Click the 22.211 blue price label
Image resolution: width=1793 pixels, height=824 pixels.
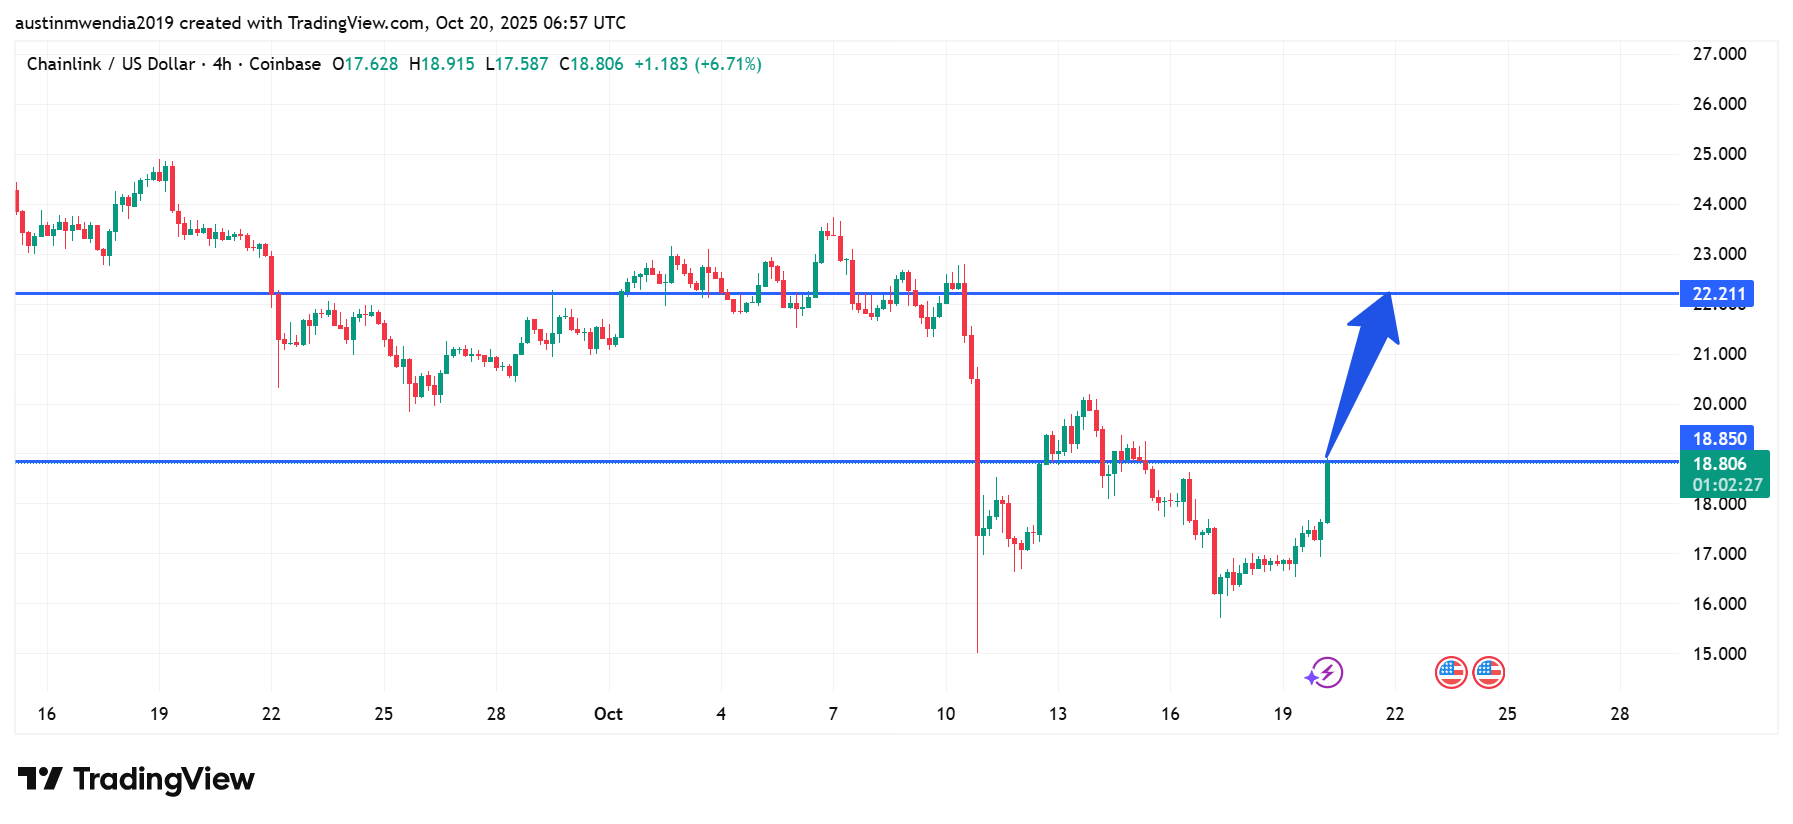pyautogui.click(x=1717, y=293)
